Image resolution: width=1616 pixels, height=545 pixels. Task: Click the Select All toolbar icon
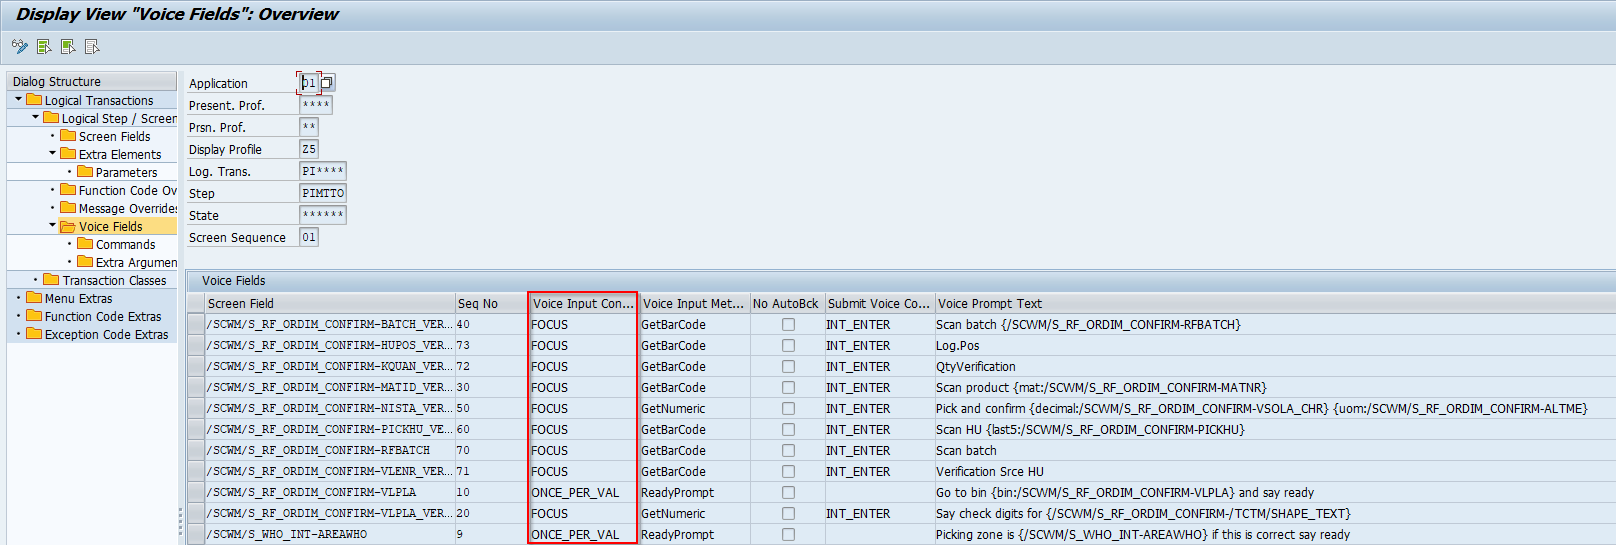pos(44,47)
